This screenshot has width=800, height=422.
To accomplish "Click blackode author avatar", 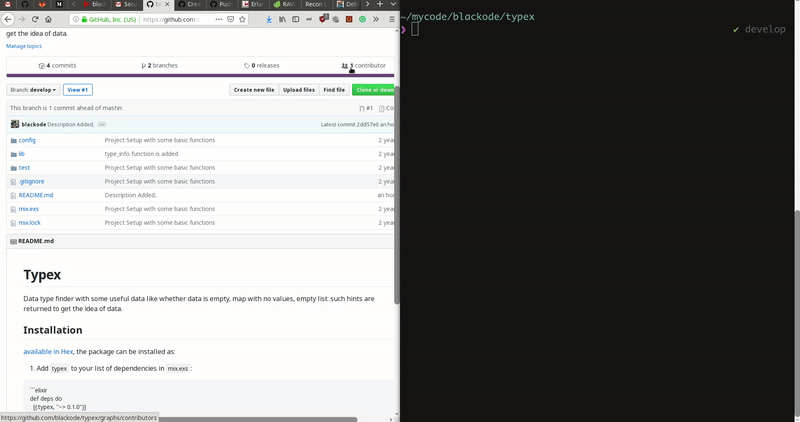I will coord(15,124).
